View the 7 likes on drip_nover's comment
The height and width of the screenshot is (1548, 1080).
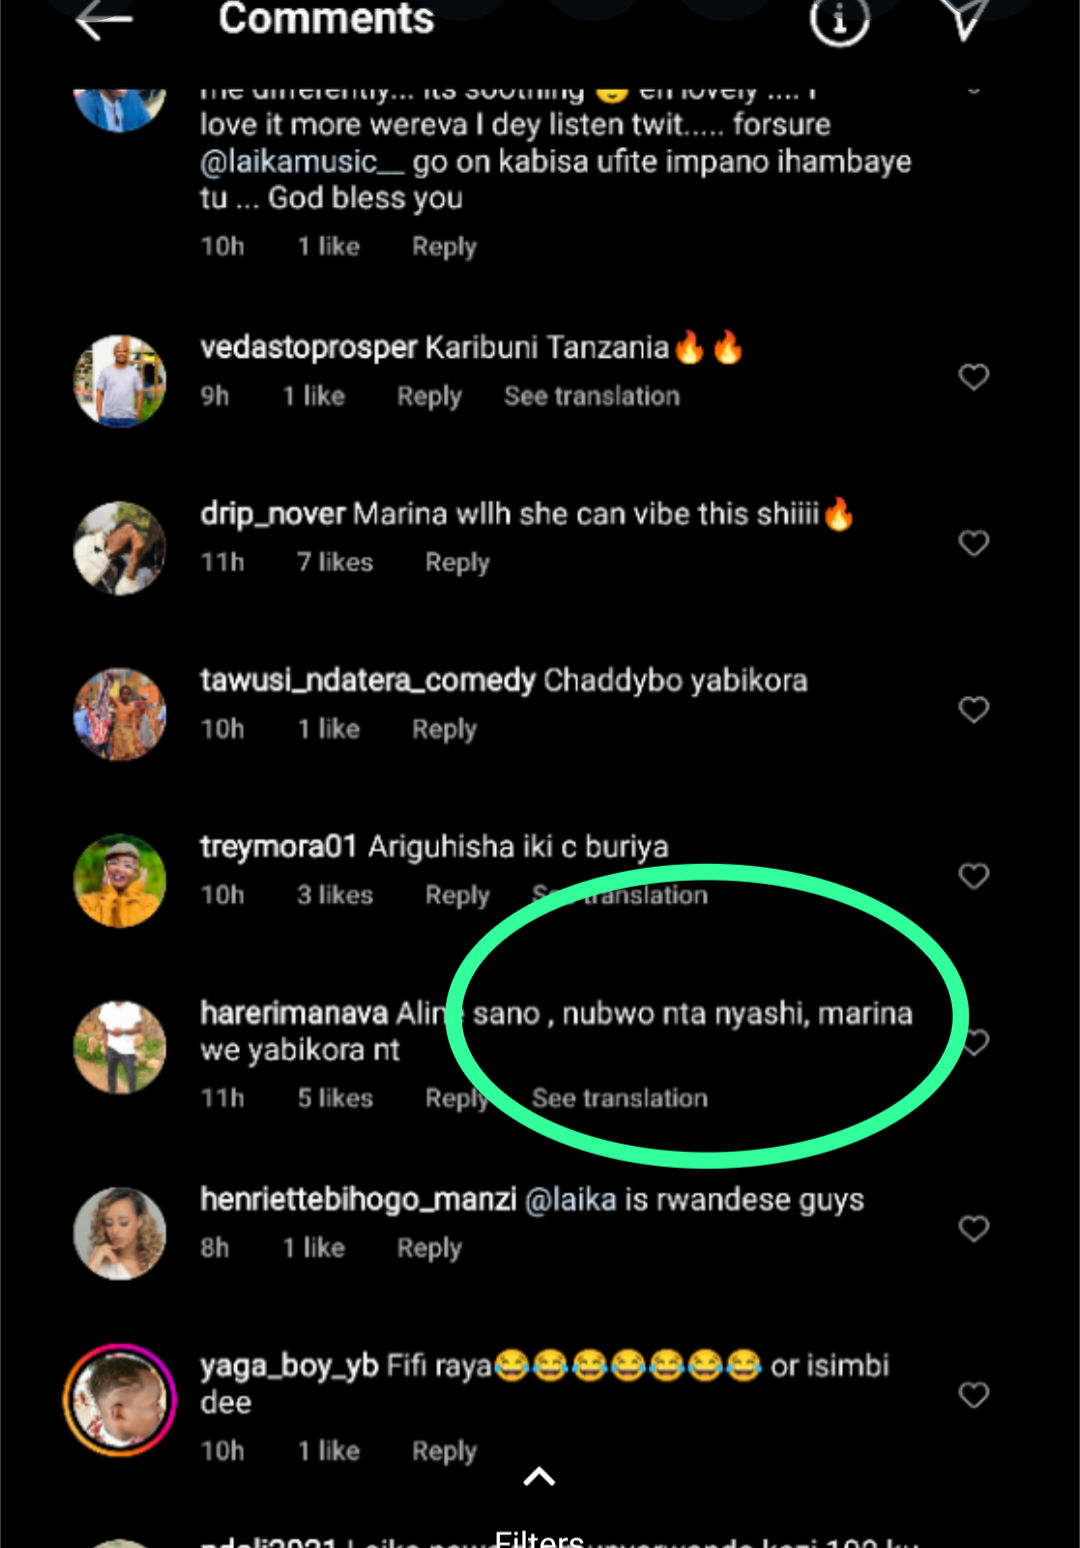334,563
